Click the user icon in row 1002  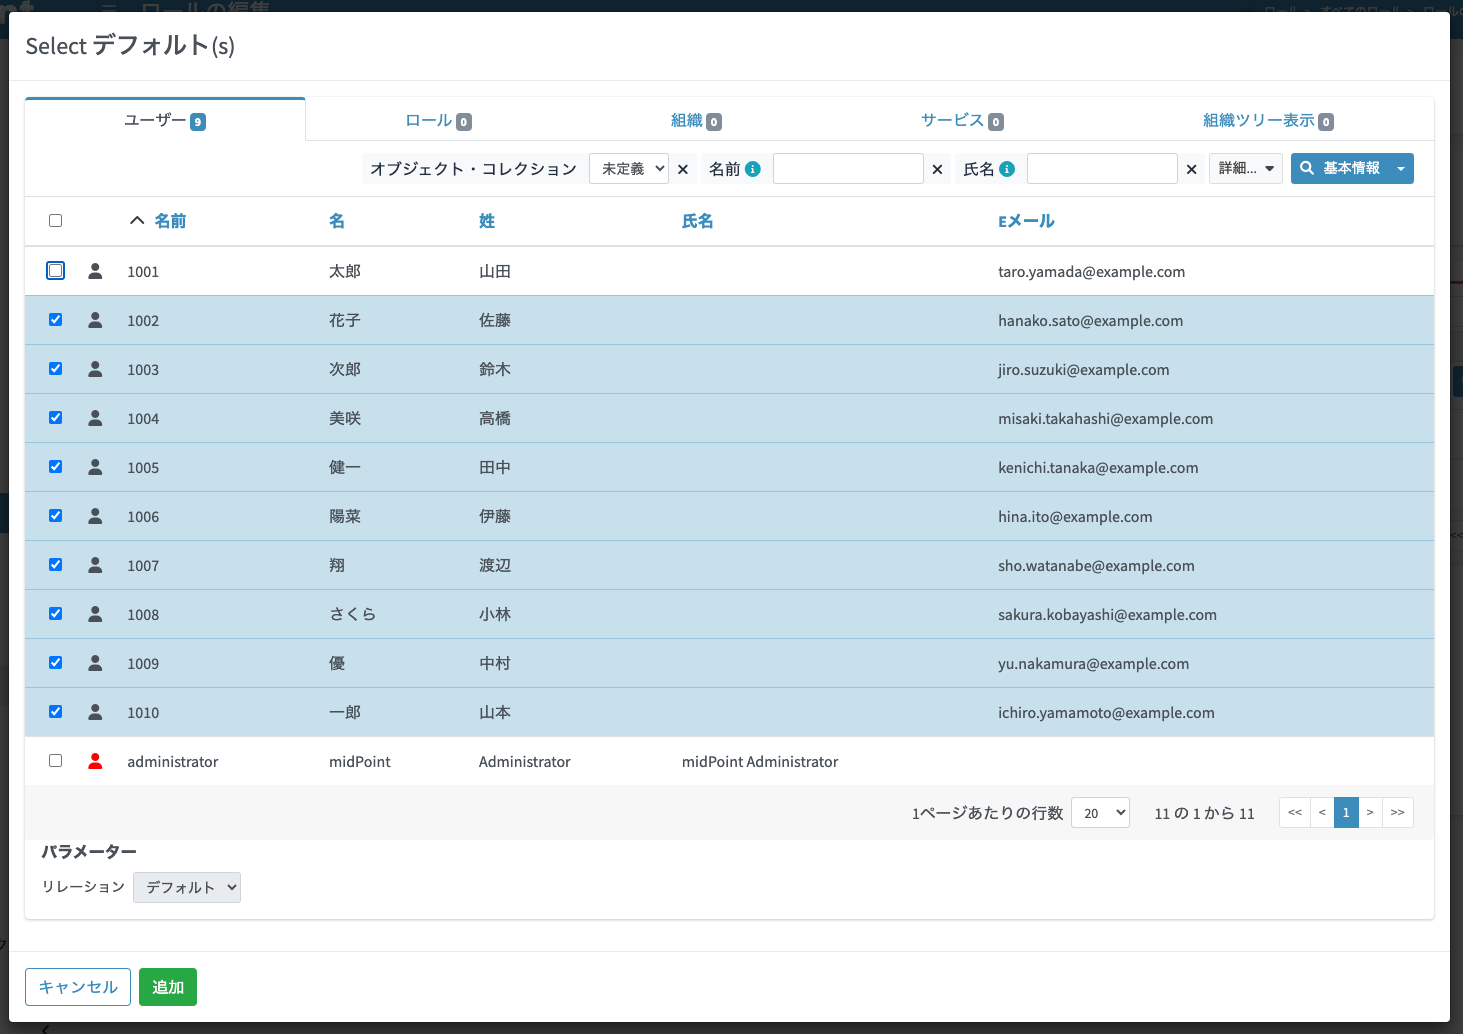[95, 320]
